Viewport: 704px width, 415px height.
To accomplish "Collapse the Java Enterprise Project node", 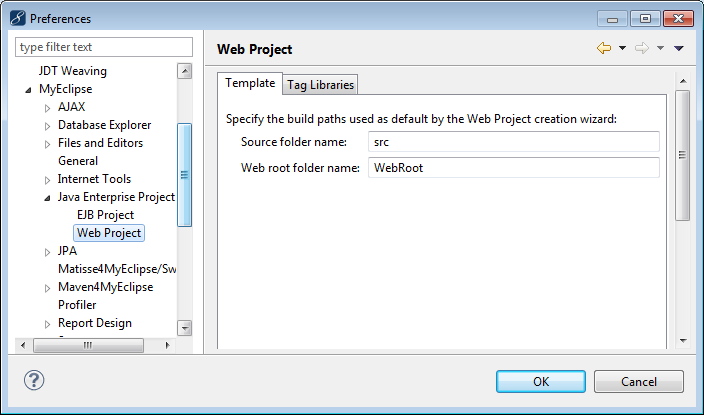I will (x=47, y=198).
